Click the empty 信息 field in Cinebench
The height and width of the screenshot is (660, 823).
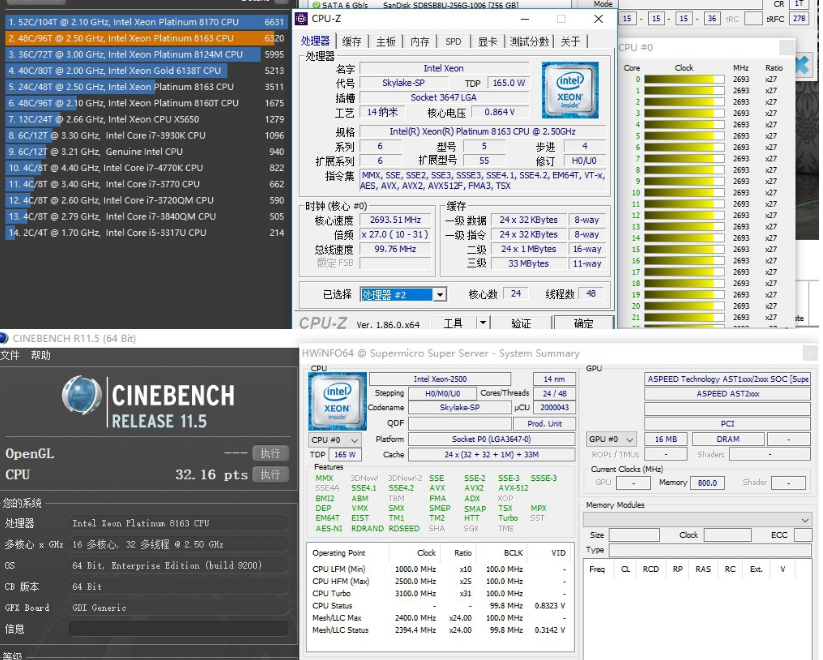click(178, 628)
